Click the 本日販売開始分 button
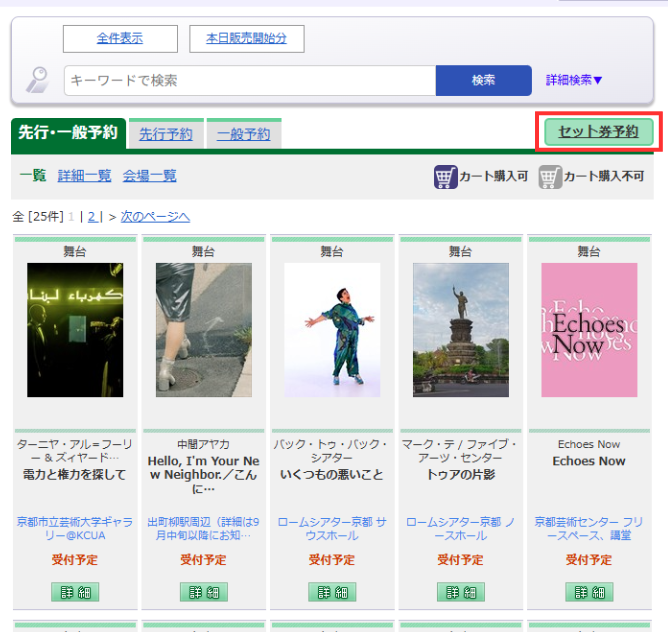 (x=246, y=38)
